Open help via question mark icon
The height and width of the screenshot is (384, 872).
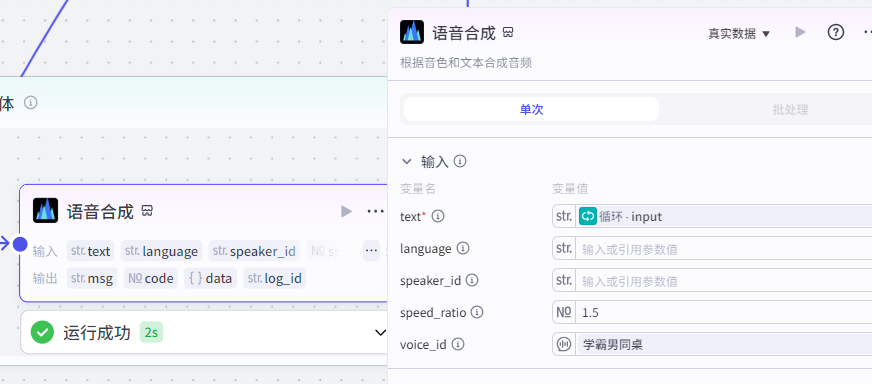[x=836, y=32]
